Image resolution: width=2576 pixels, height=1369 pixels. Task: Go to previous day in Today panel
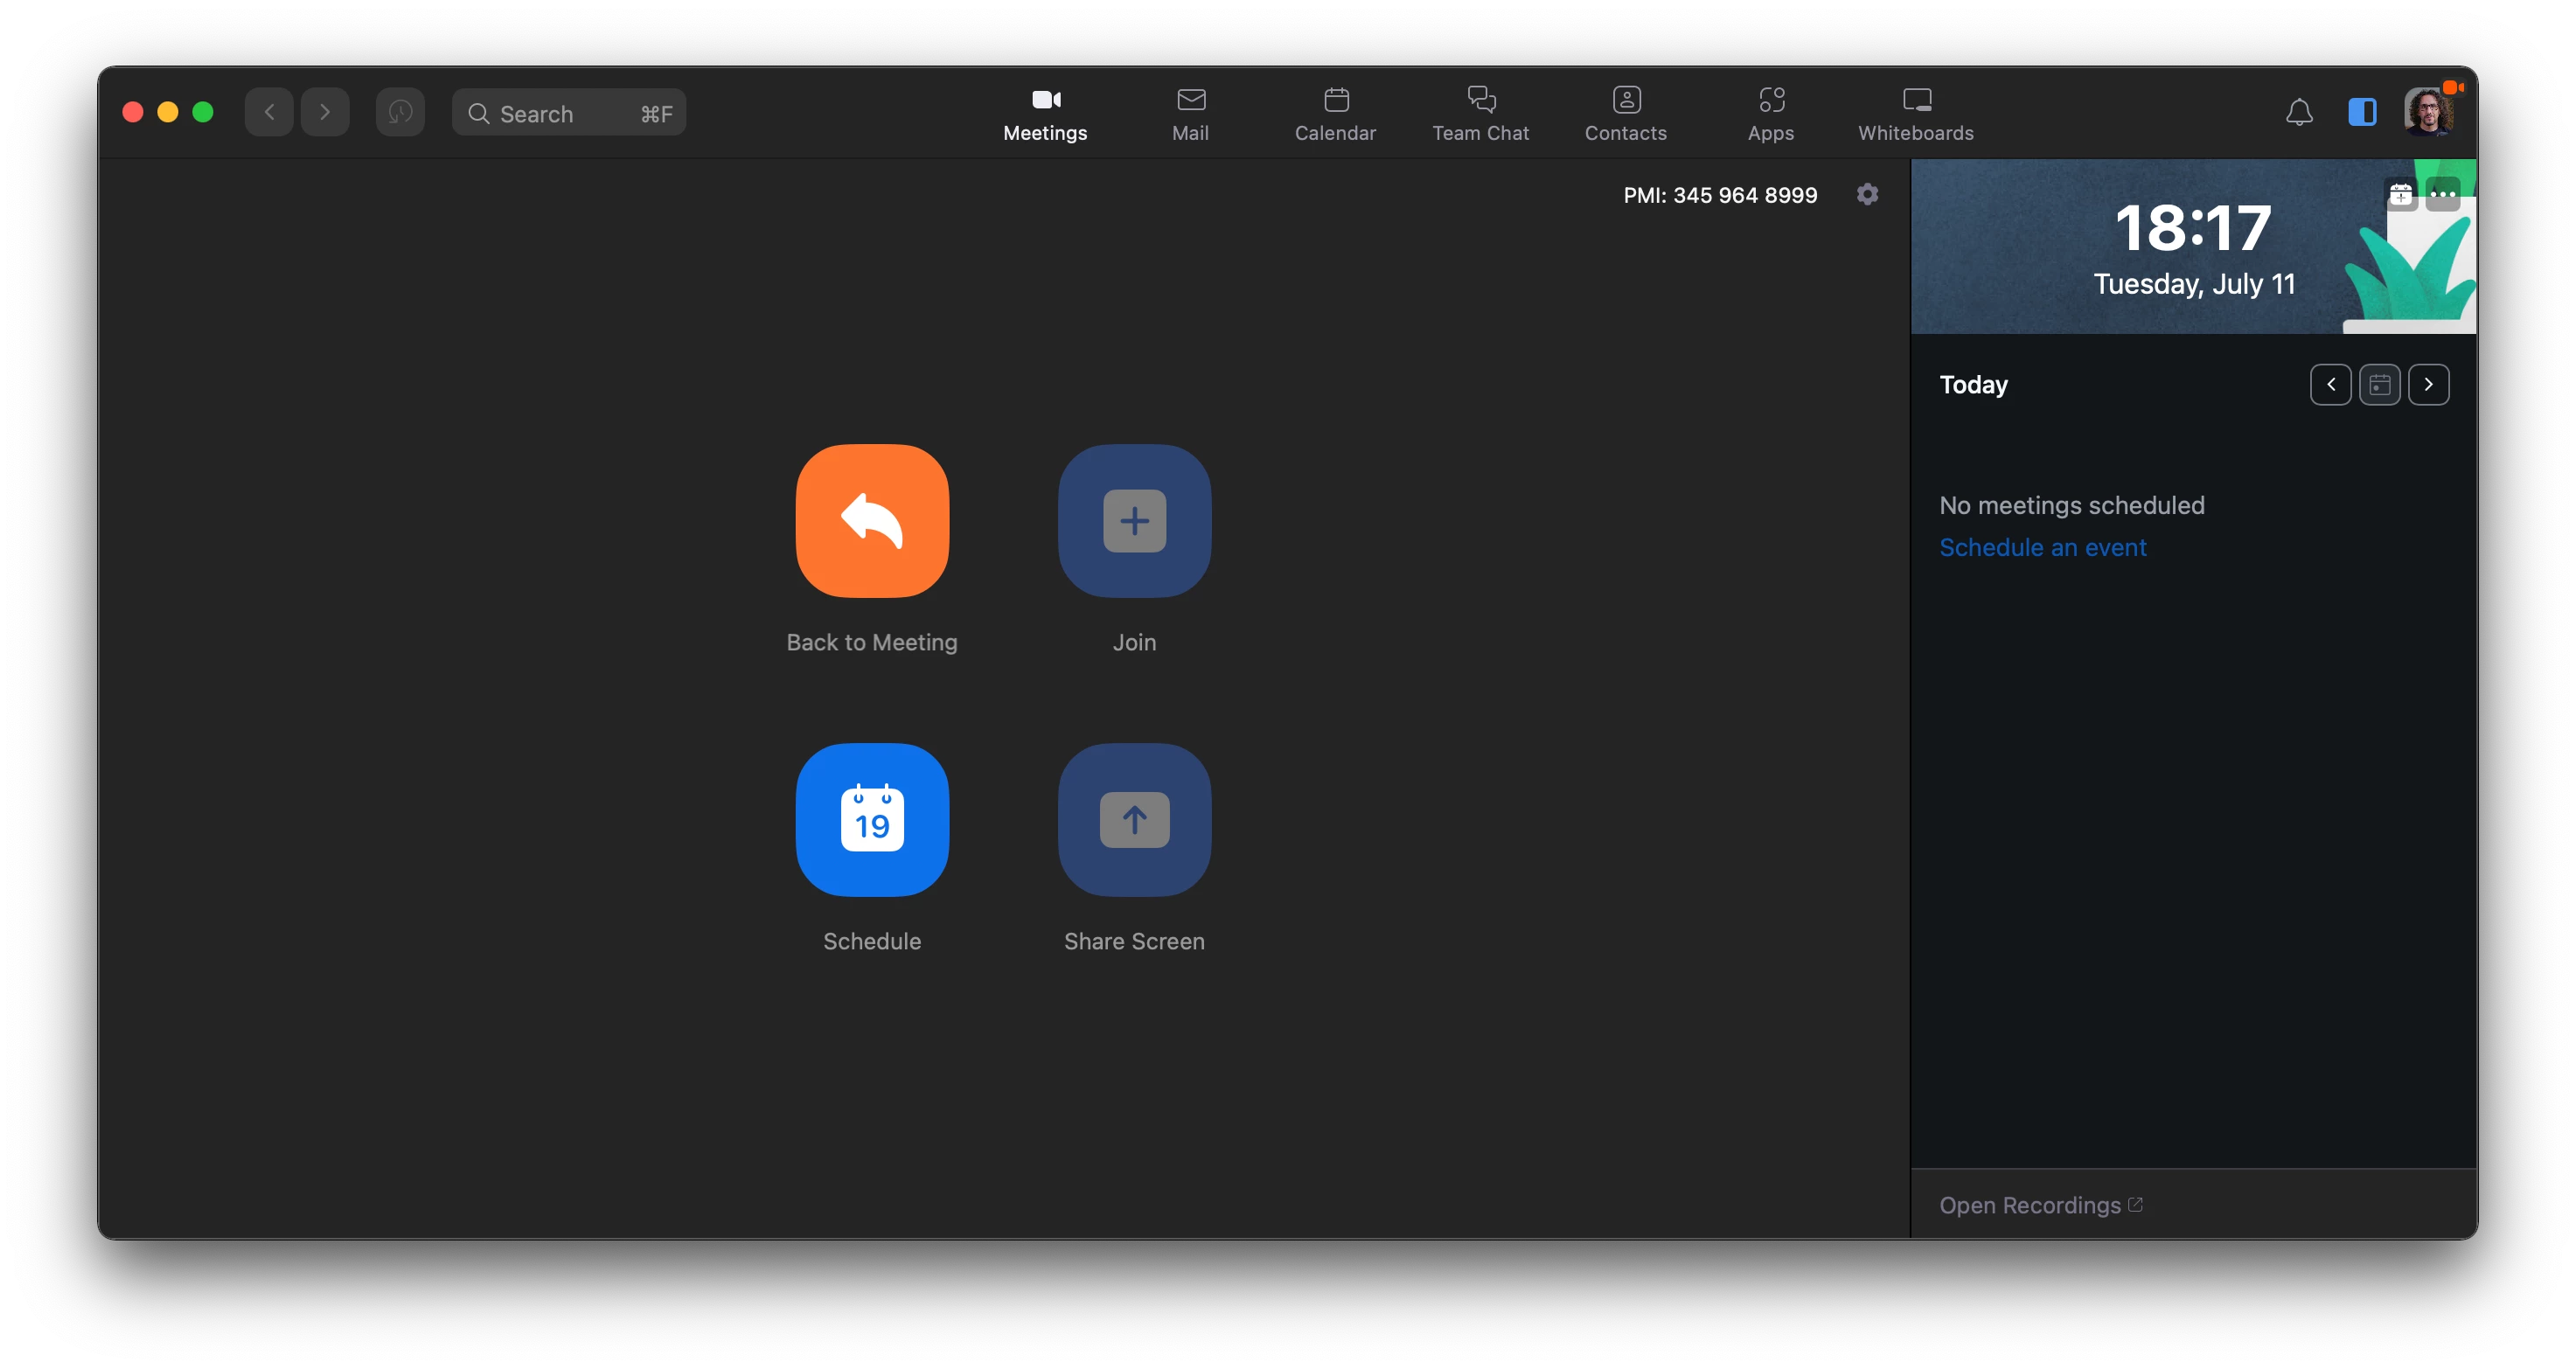[x=2330, y=384]
